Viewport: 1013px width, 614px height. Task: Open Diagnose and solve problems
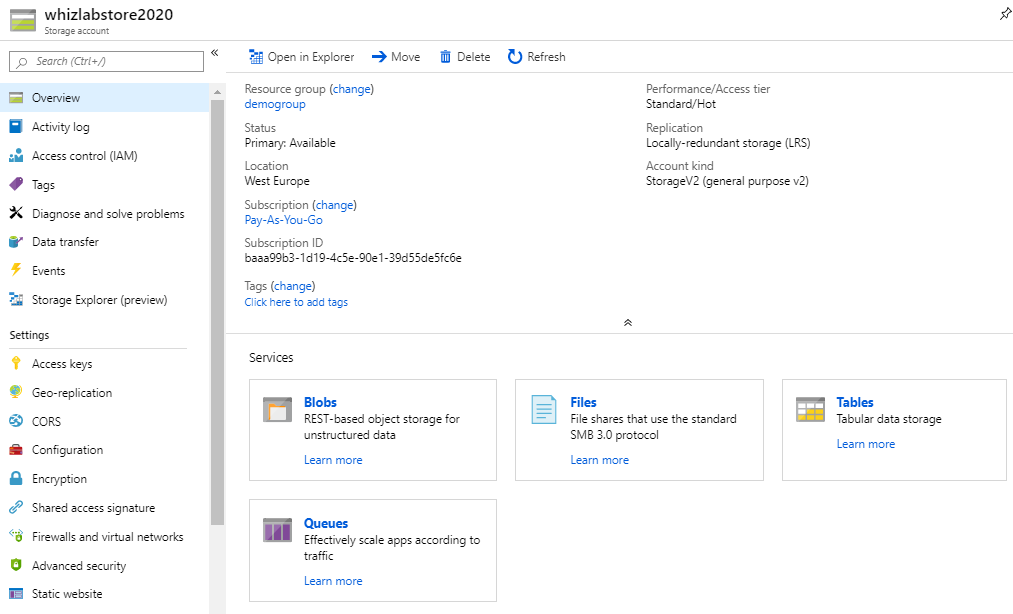pos(105,213)
